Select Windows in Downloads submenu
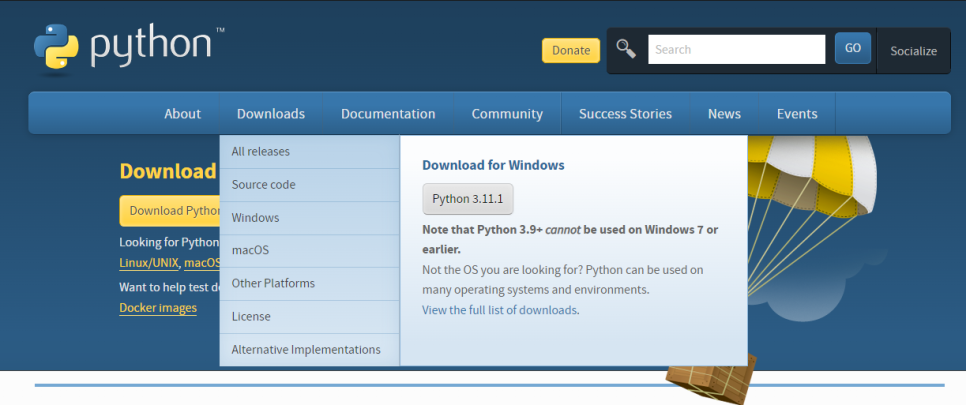966x405 pixels. pyautogui.click(x=309, y=218)
